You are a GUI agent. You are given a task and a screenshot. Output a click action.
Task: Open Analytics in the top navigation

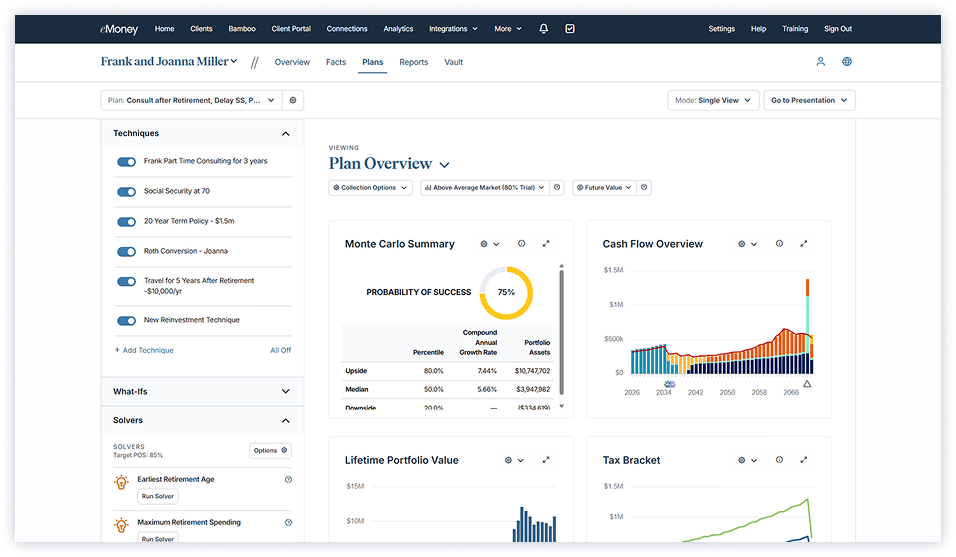398,29
